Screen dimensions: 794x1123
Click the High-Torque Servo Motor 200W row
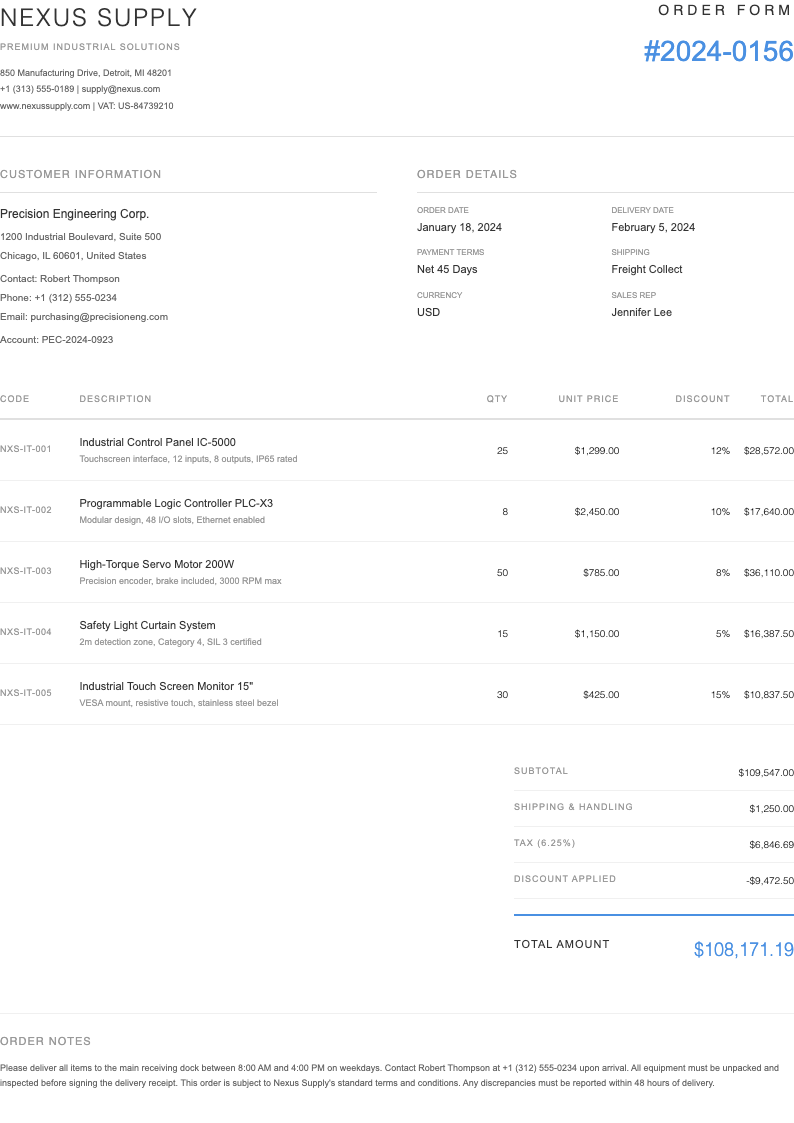(x=157, y=564)
